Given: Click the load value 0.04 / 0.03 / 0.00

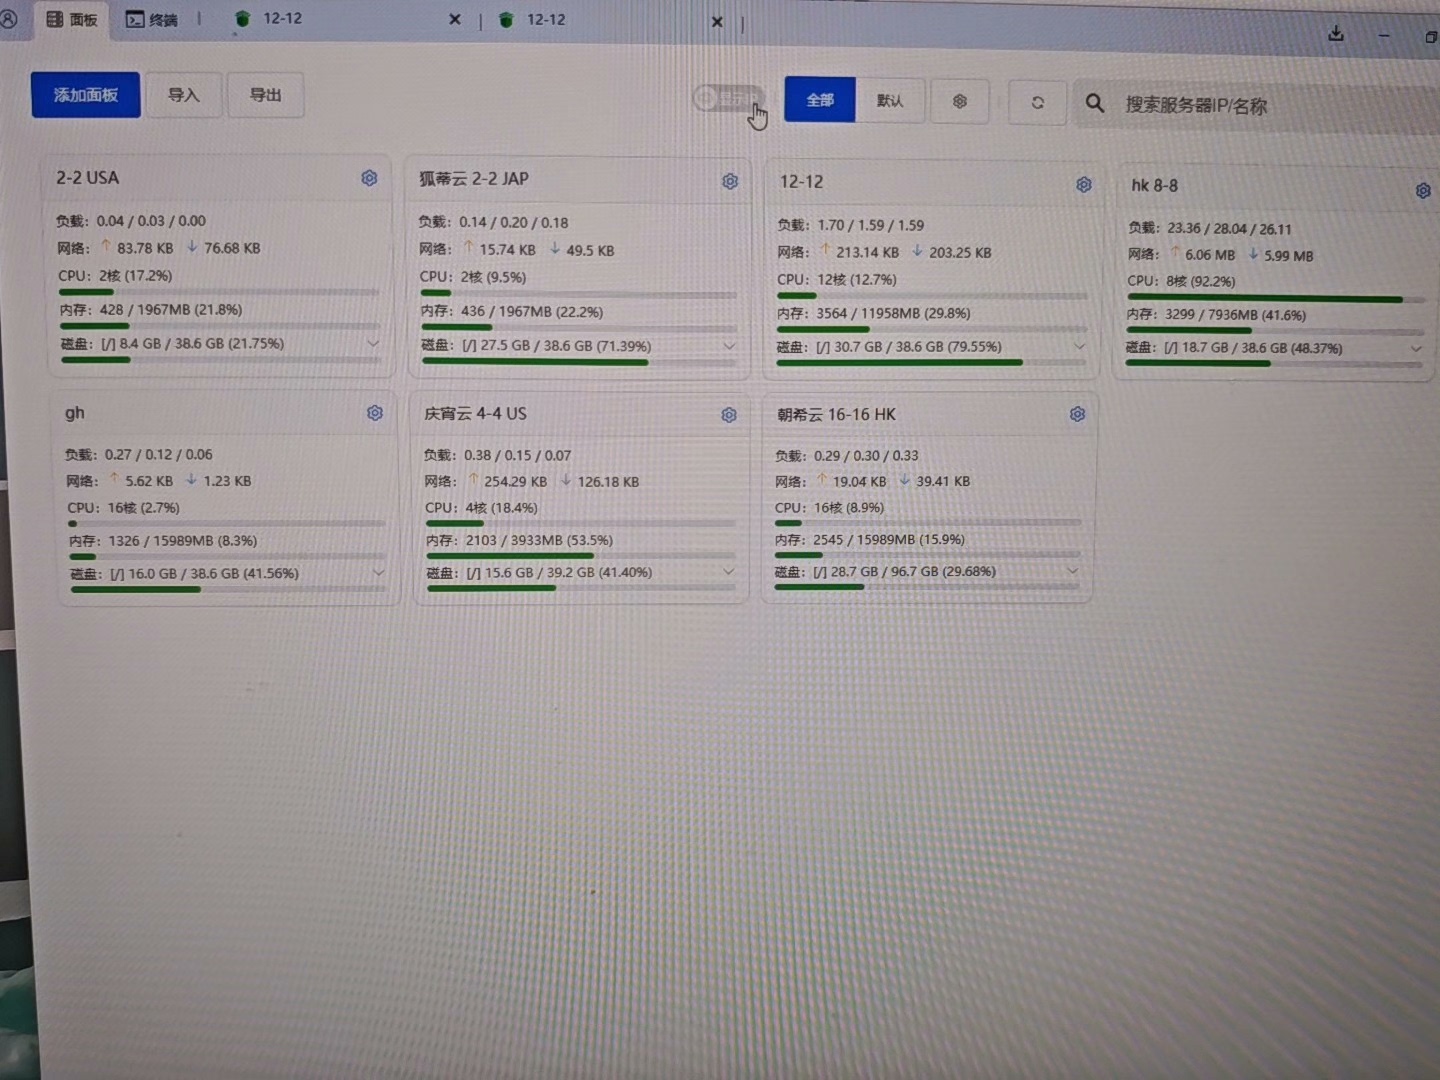Looking at the screenshot, I should [x=151, y=221].
